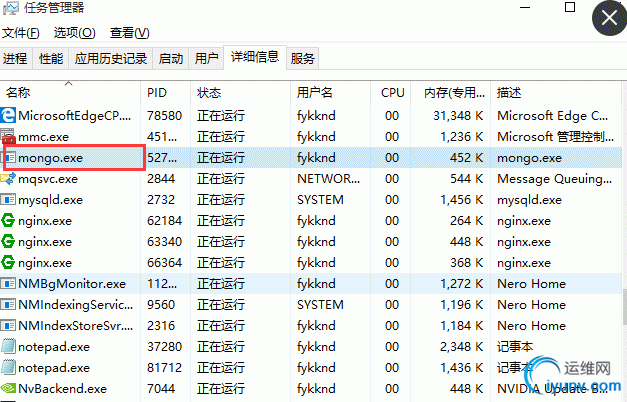Screen dimensions: 627x402
Task: Click the vertical scrollbar thumb of process list
Action: (x=625, y=306)
